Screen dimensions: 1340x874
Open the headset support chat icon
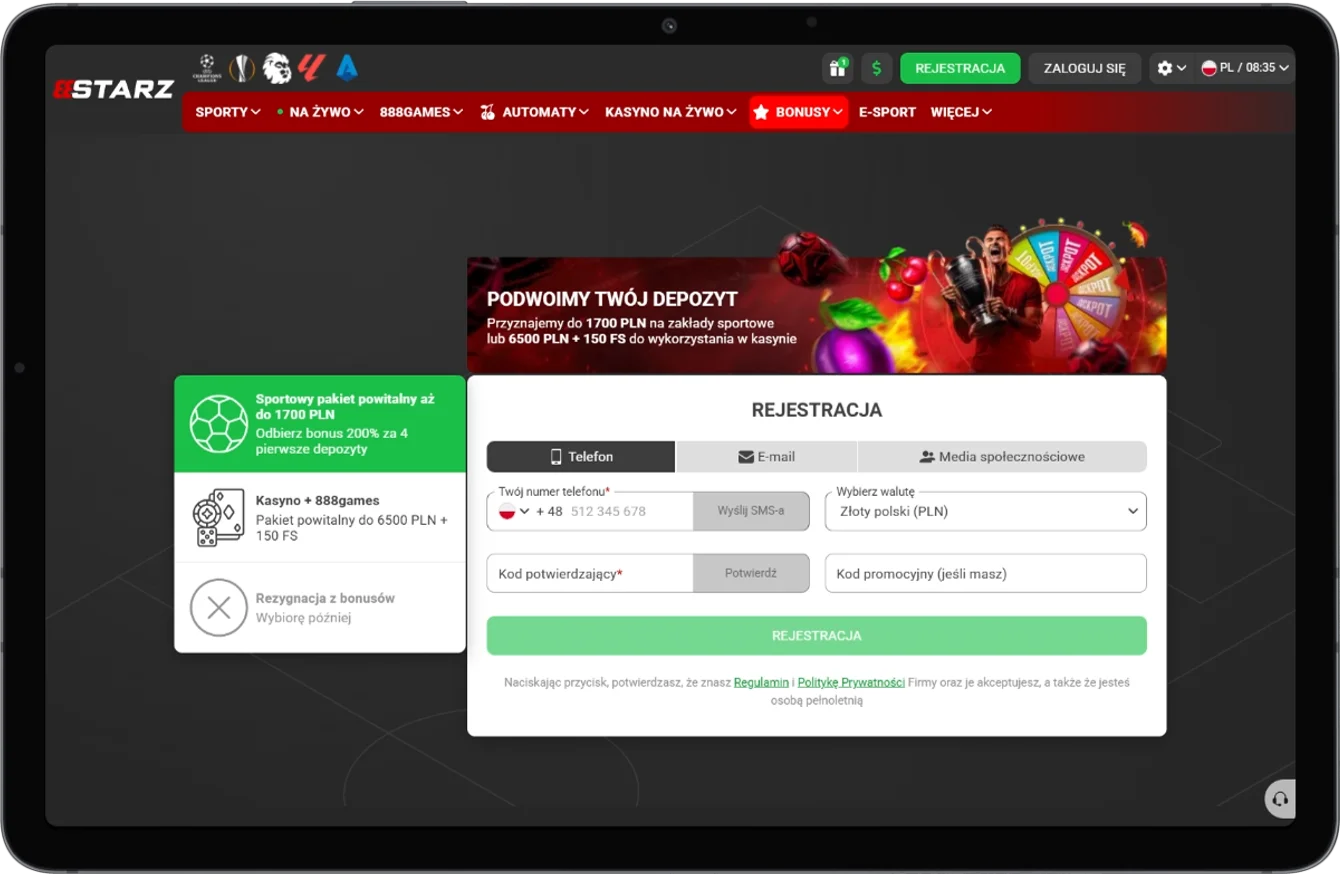pyautogui.click(x=1280, y=799)
